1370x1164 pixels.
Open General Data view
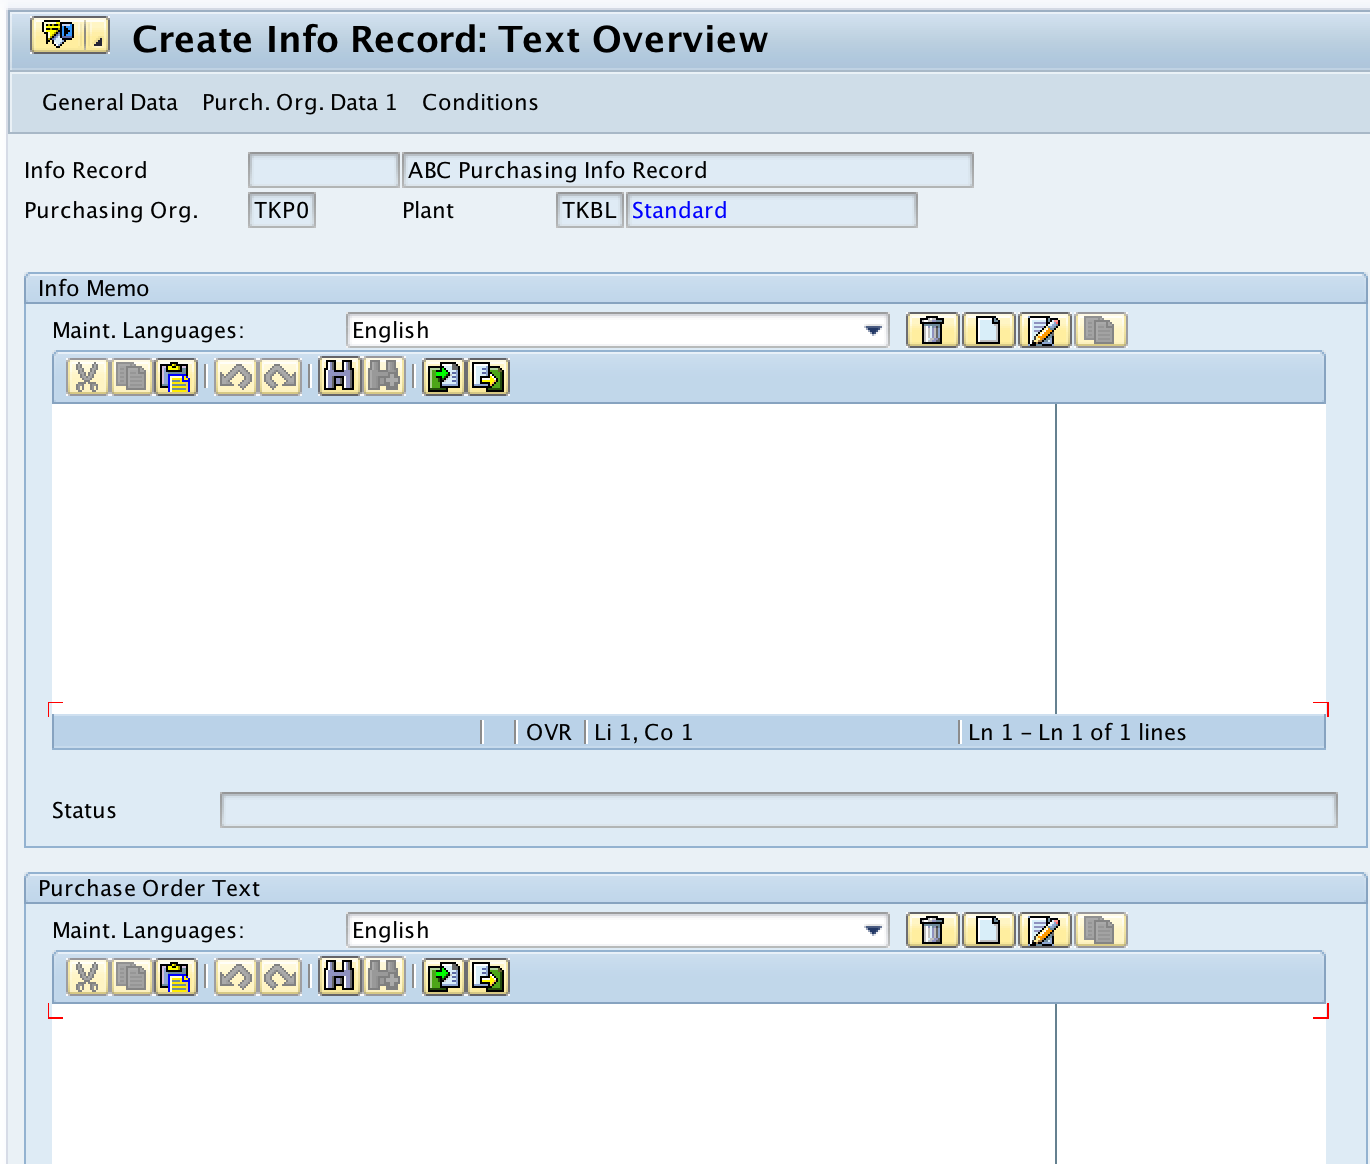pos(110,102)
